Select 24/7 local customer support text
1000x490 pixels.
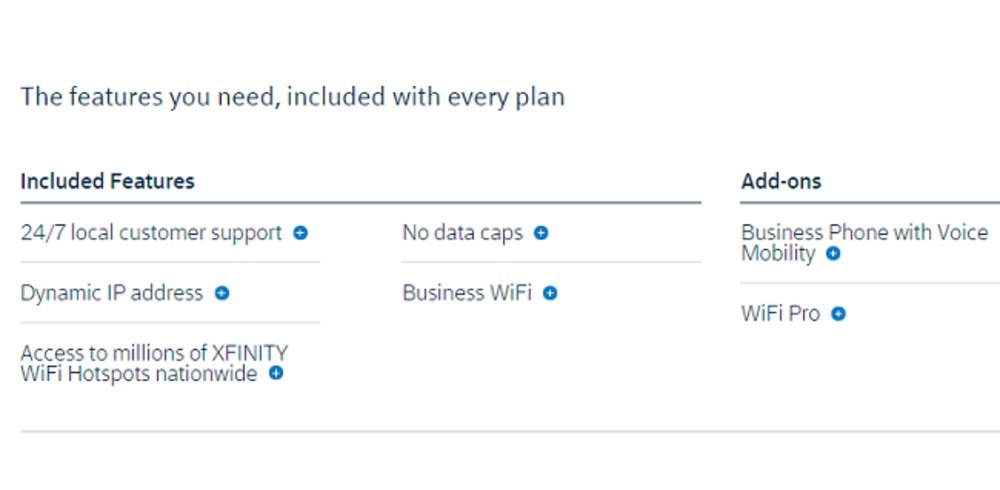[151, 233]
